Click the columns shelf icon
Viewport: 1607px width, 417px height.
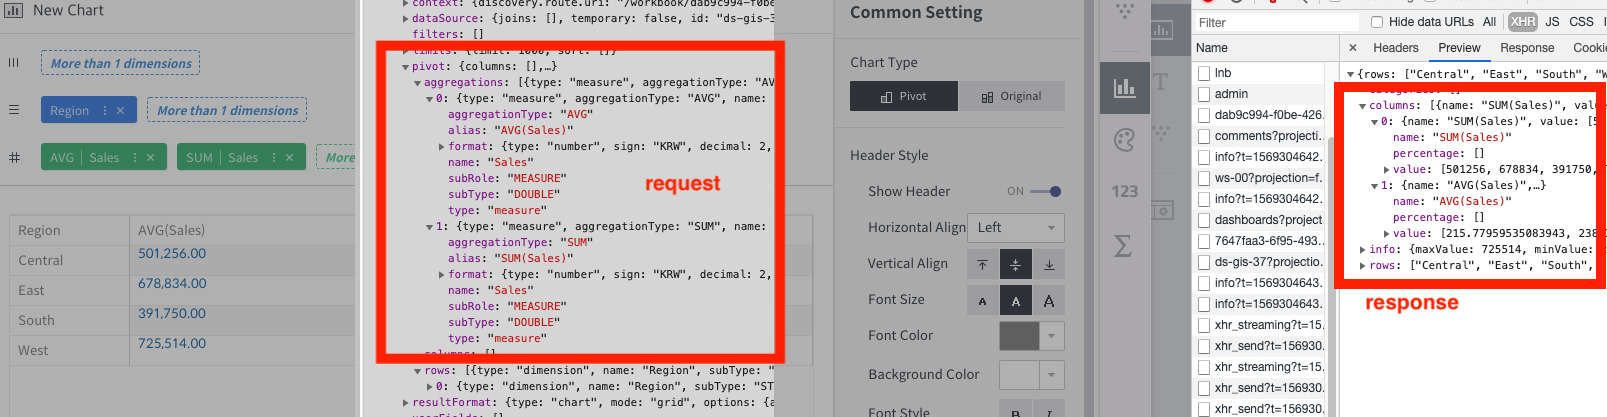(14, 63)
